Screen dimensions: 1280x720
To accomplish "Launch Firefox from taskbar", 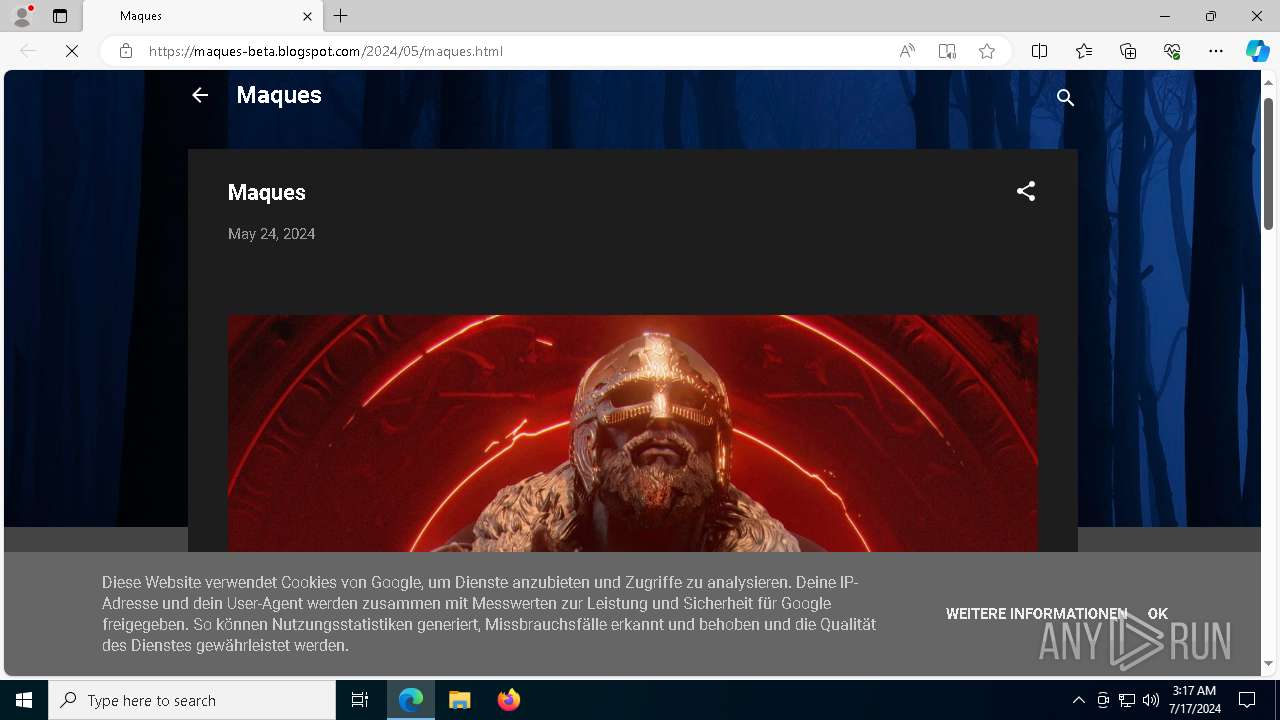I will [x=508, y=700].
